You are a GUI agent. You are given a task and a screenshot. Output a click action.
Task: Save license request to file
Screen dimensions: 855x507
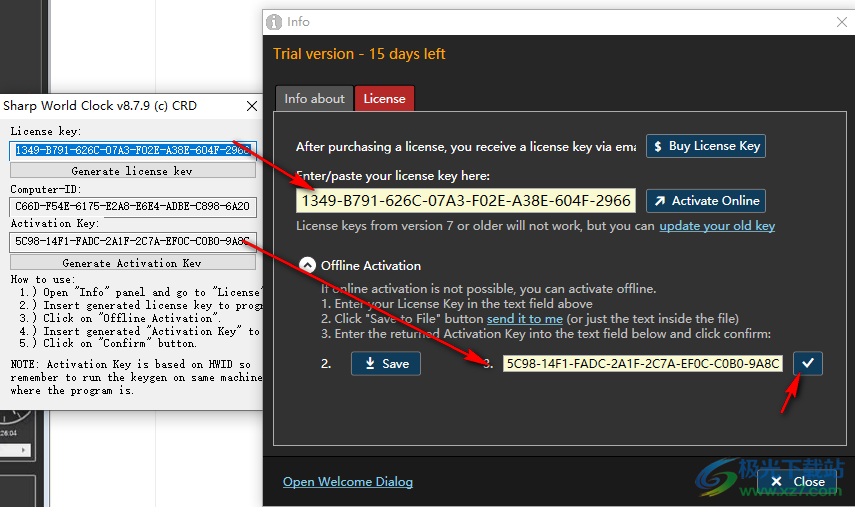click(x=386, y=364)
